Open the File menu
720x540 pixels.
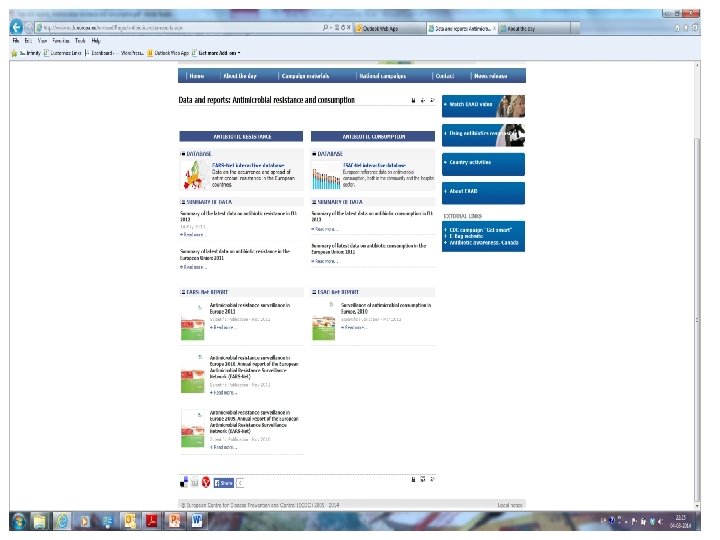pos(16,41)
